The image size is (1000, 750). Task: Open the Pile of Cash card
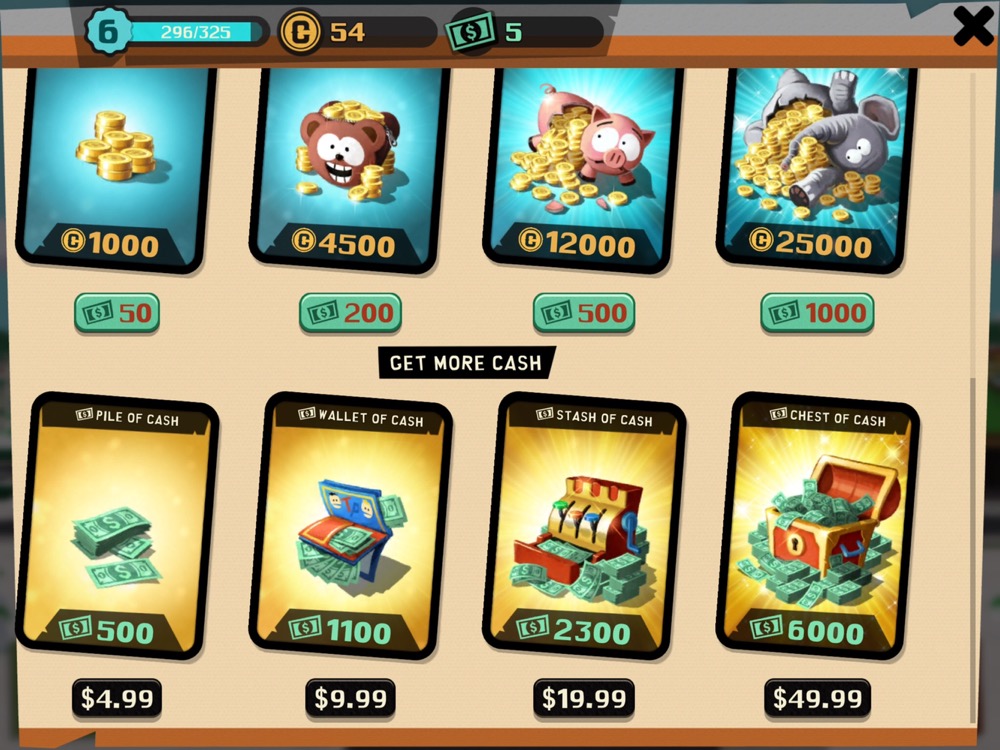(117, 526)
